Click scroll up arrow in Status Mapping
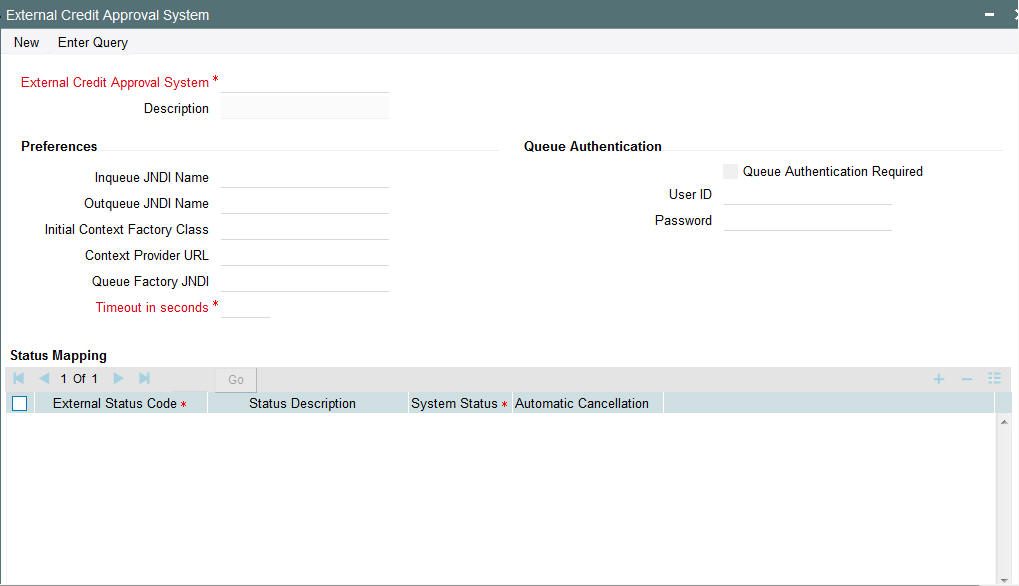The width and height of the screenshot is (1019, 586). (x=1004, y=422)
